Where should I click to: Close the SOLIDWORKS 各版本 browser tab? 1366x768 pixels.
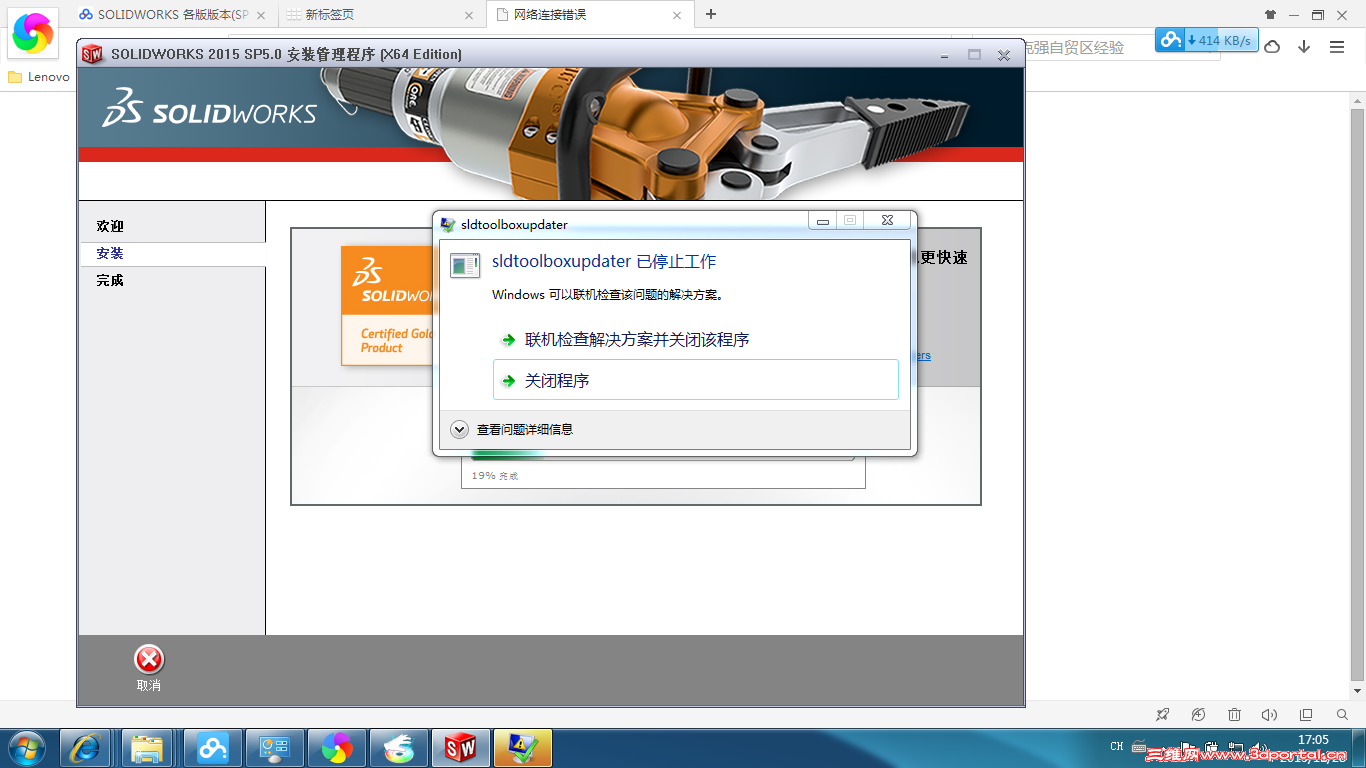click(261, 15)
